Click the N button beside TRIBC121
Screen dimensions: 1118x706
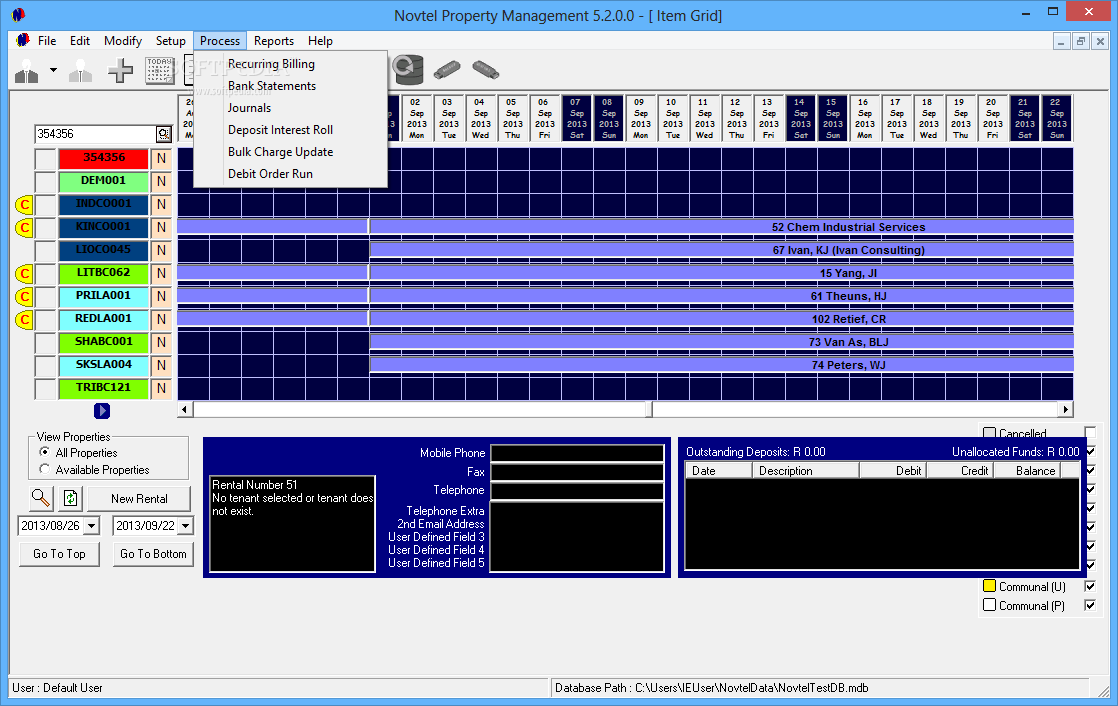pos(161,388)
